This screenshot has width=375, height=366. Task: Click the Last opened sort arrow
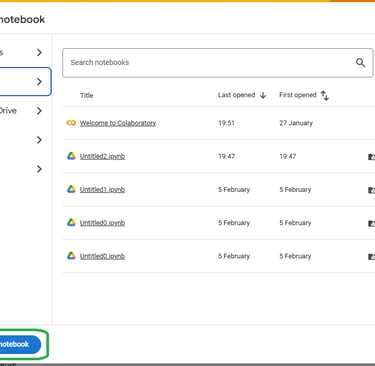coord(263,95)
